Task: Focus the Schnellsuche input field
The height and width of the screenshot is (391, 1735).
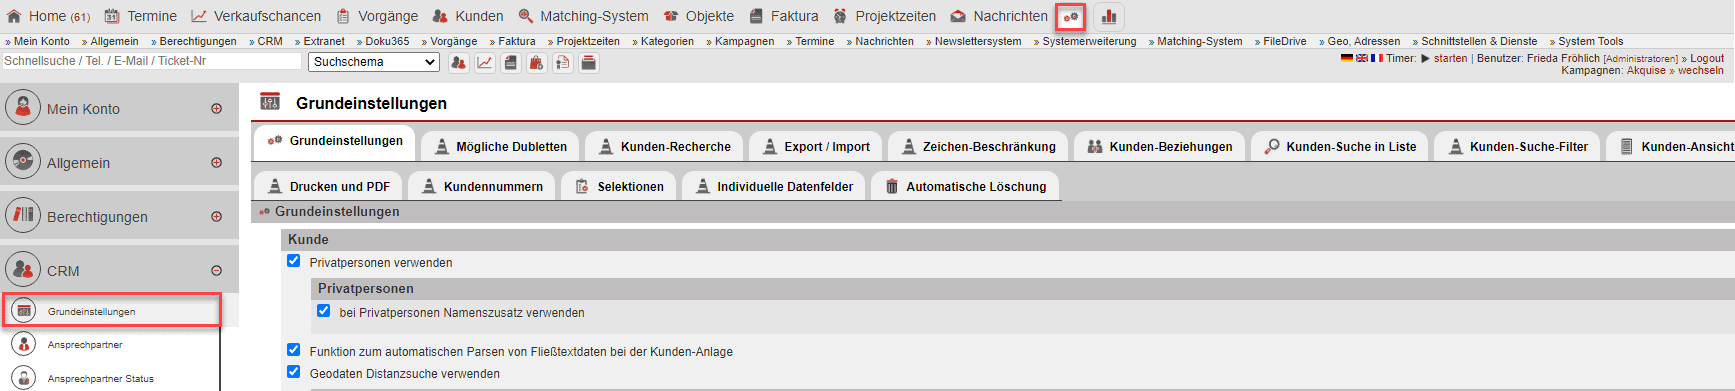Action: (151, 61)
